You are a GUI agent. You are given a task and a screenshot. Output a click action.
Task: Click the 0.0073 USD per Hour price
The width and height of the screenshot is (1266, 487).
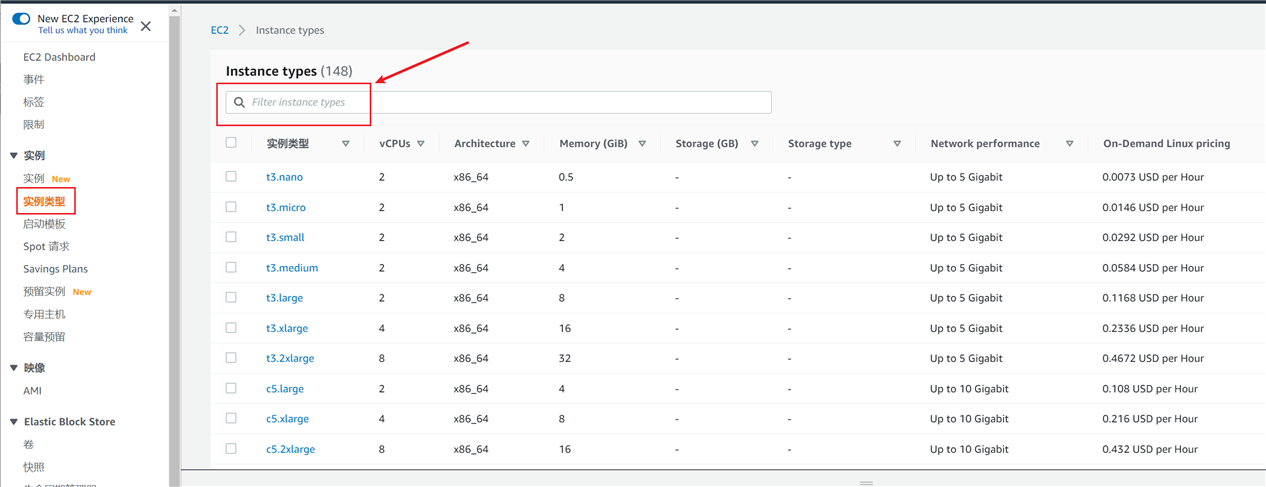pos(1153,177)
